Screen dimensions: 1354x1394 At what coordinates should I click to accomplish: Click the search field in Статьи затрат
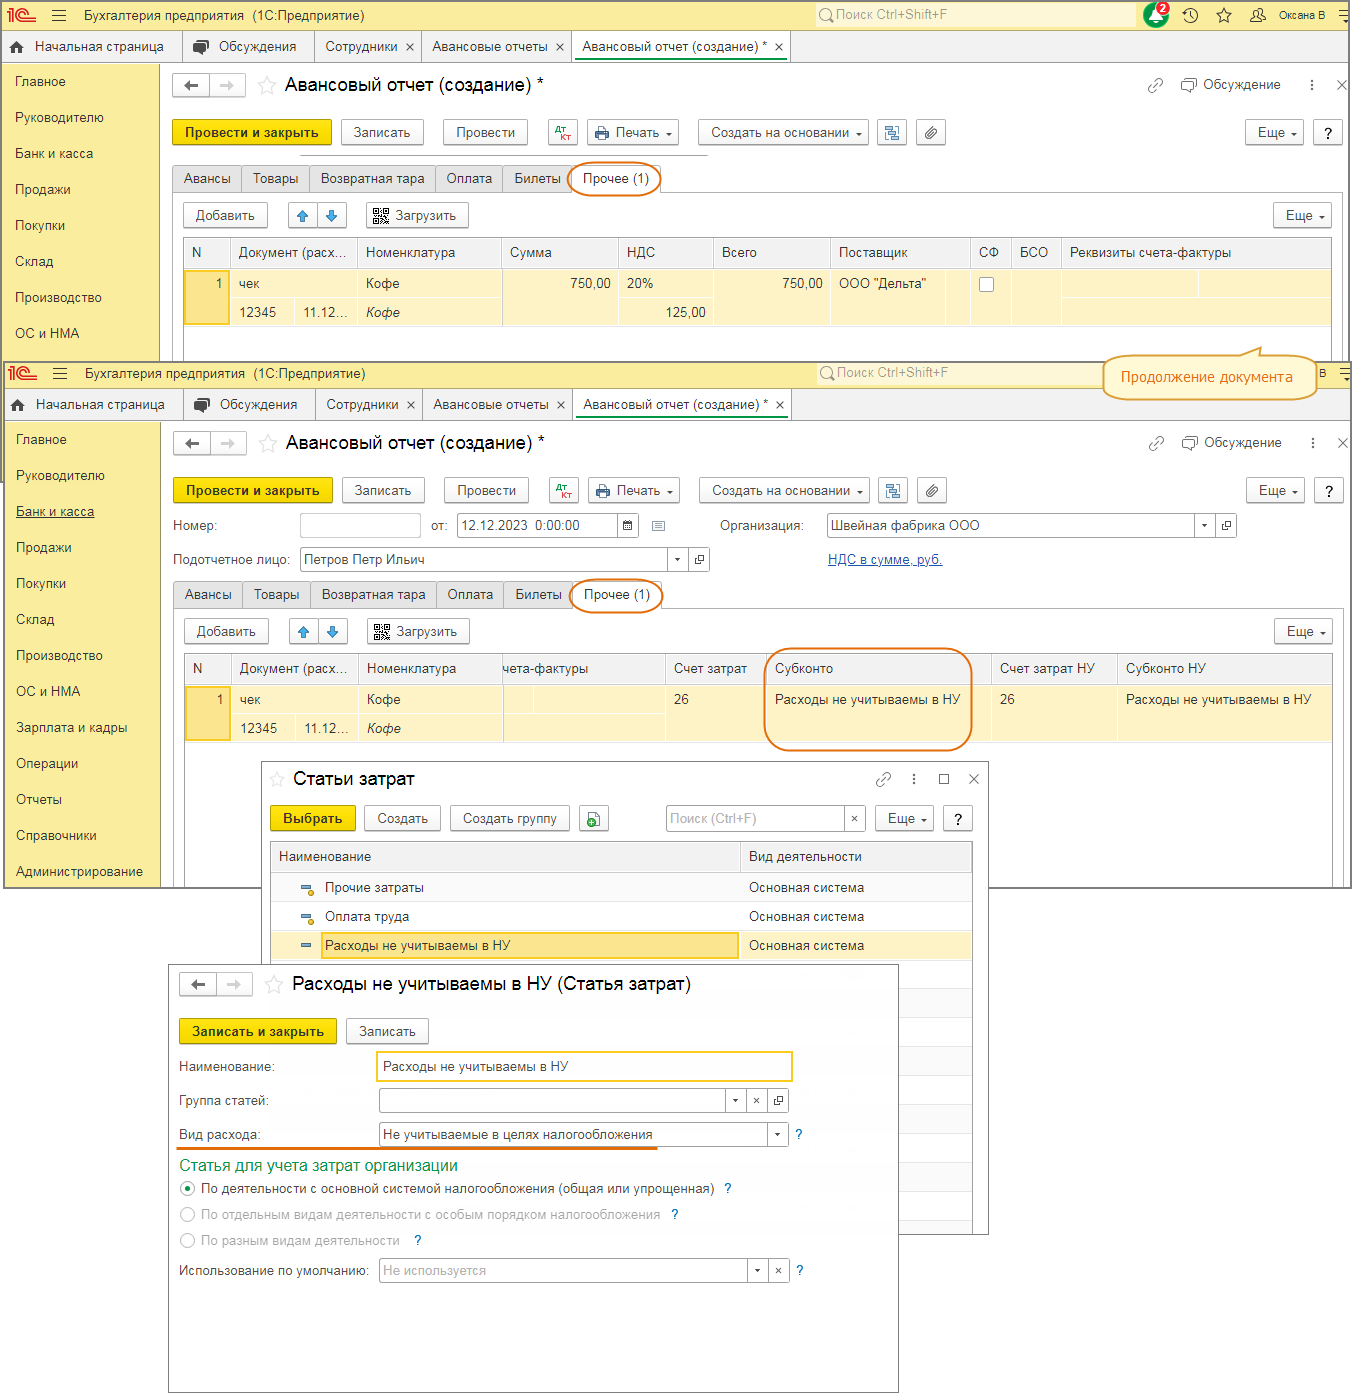click(x=756, y=819)
